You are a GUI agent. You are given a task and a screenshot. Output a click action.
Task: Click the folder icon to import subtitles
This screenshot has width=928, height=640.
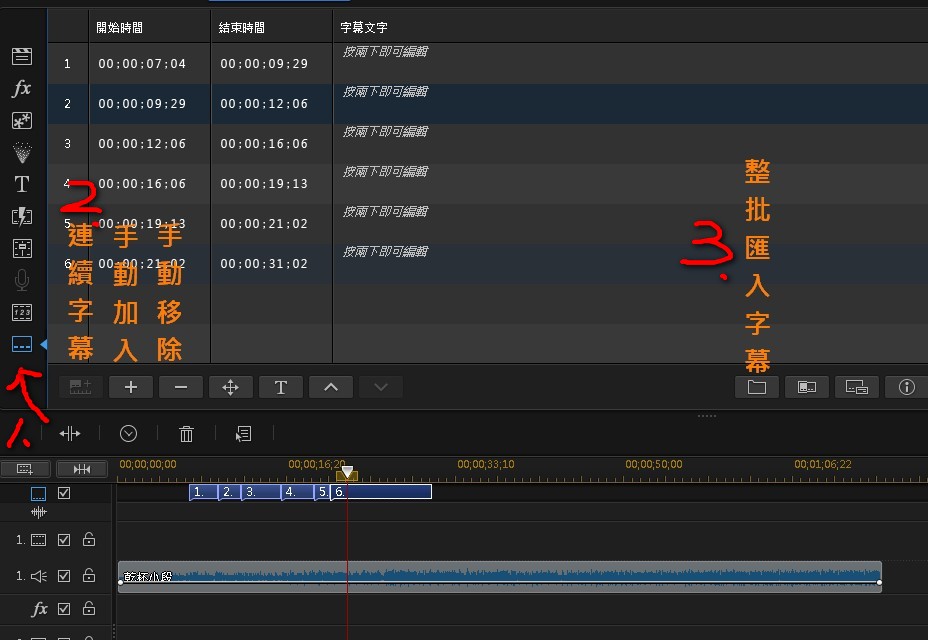pyautogui.click(x=757, y=387)
